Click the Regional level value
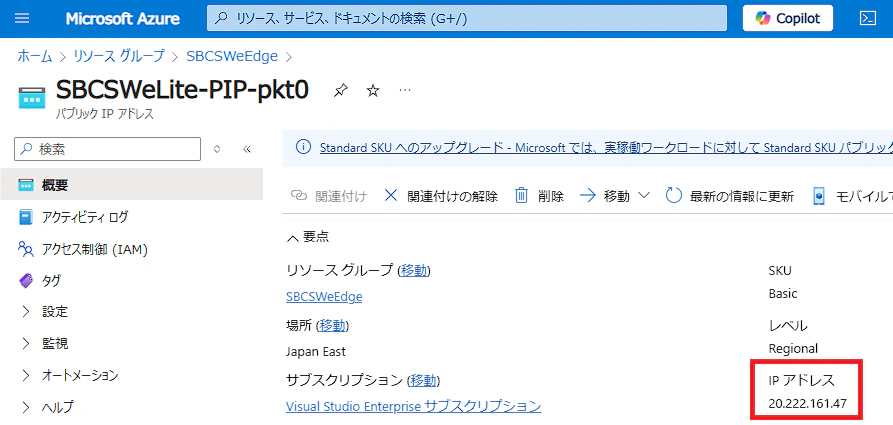This screenshot has width=893, height=425. click(793, 348)
